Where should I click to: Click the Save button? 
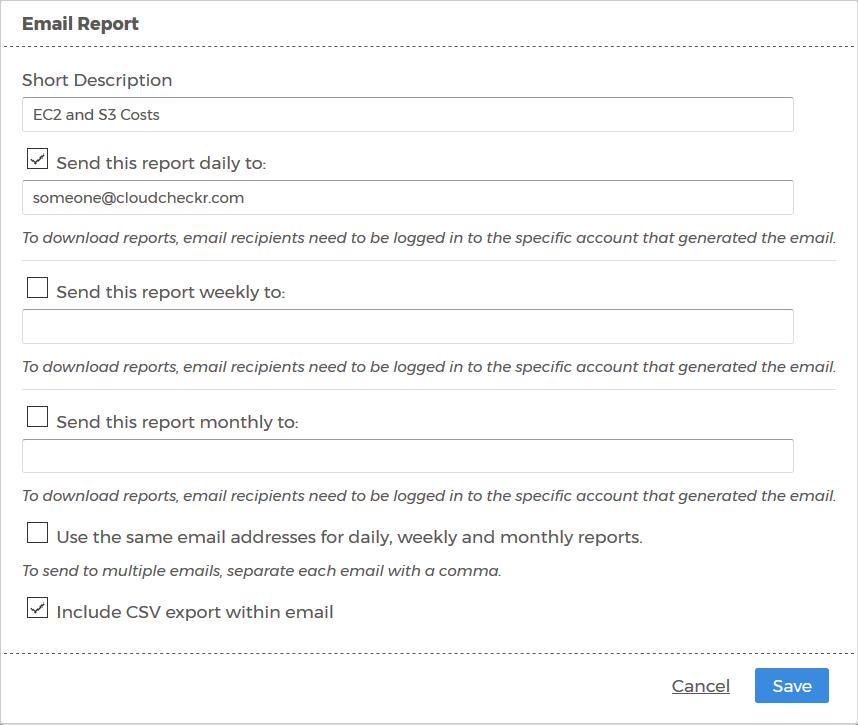click(x=792, y=686)
